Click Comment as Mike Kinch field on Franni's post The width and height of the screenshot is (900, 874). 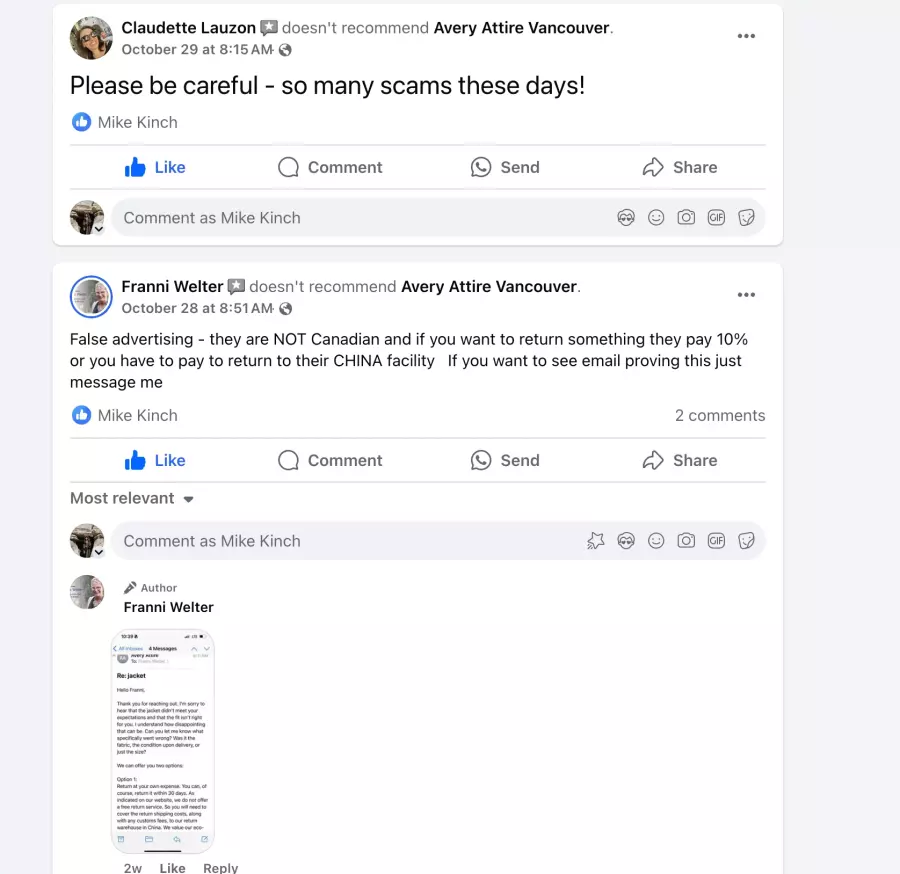pyautogui.click(x=344, y=541)
